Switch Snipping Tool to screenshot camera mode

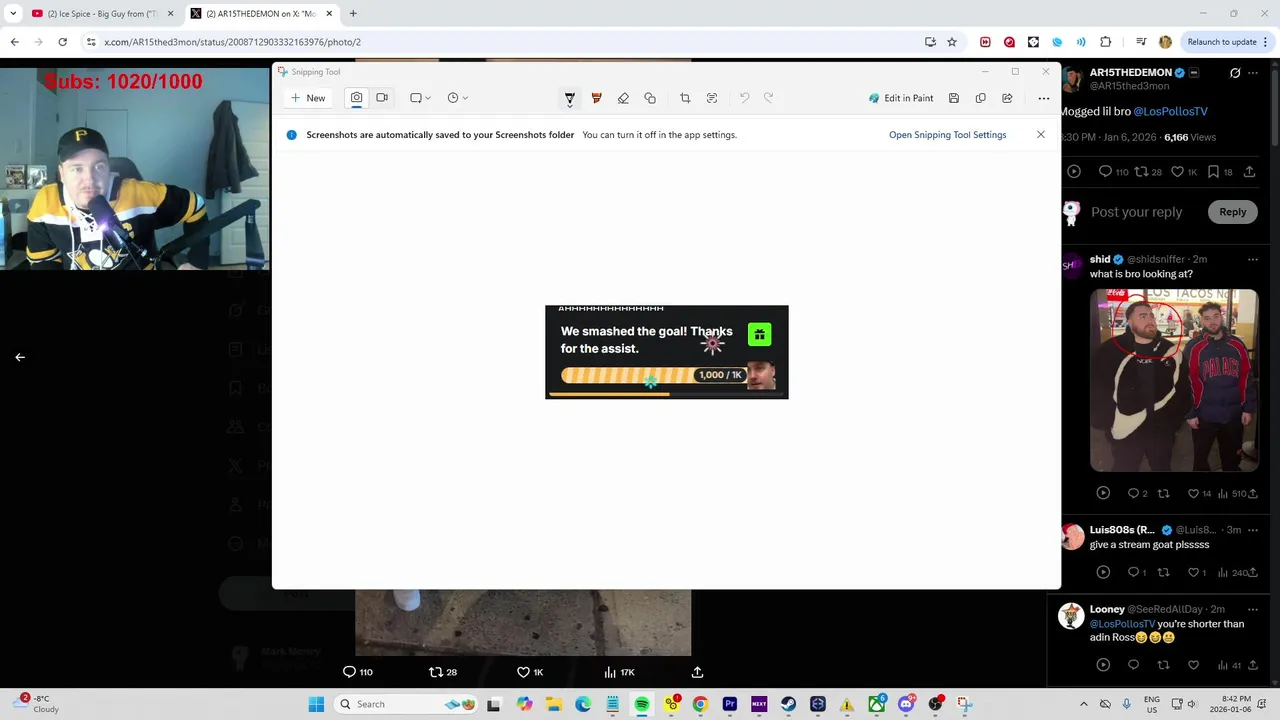pos(356,98)
